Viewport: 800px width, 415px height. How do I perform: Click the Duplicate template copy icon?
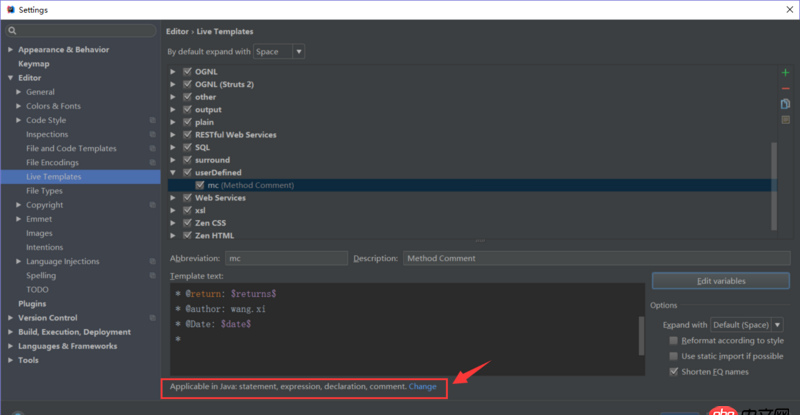pyautogui.click(x=785, y=104)
